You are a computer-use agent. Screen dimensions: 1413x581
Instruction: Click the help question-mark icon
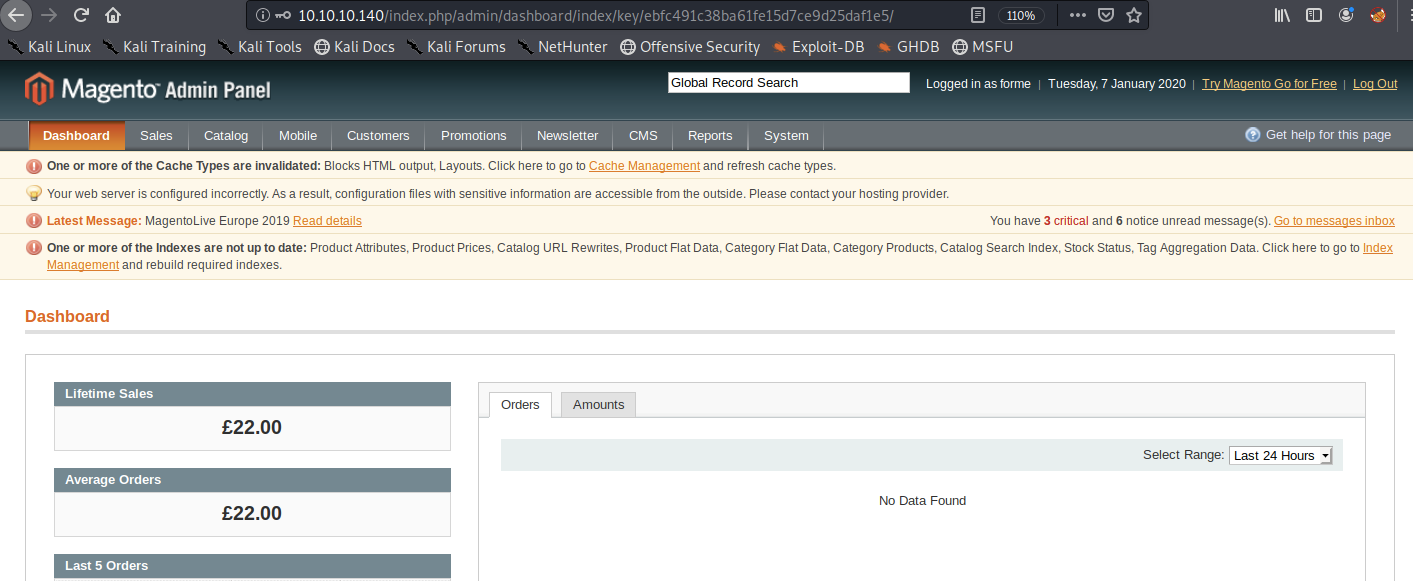point(1252,135)
